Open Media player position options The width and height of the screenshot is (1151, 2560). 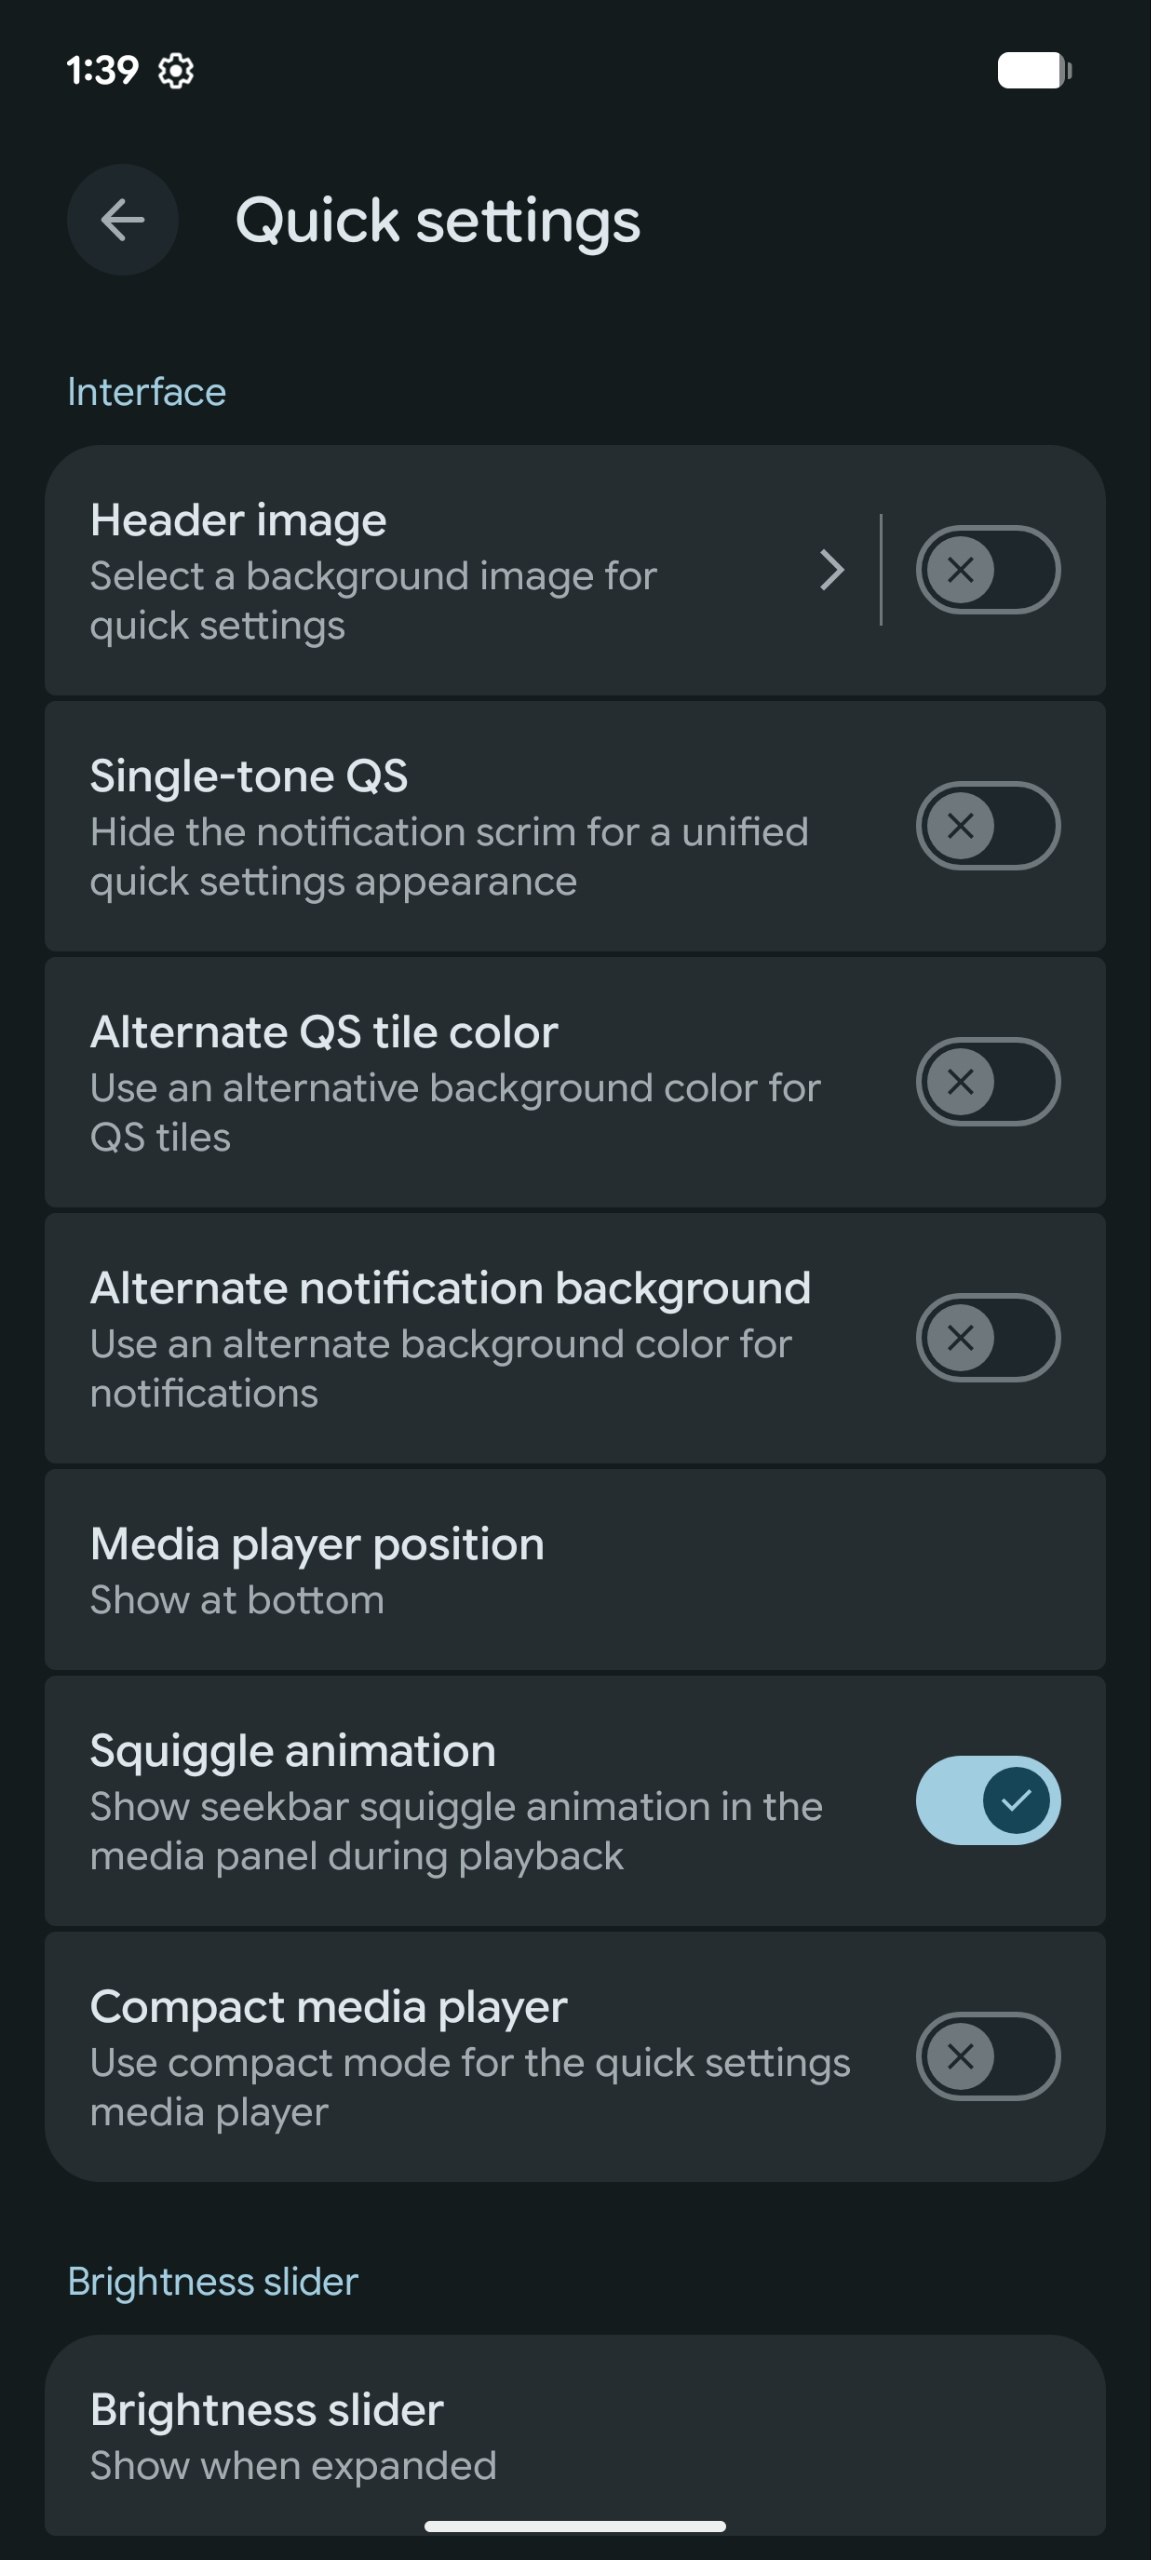(x=575, y=1570)
